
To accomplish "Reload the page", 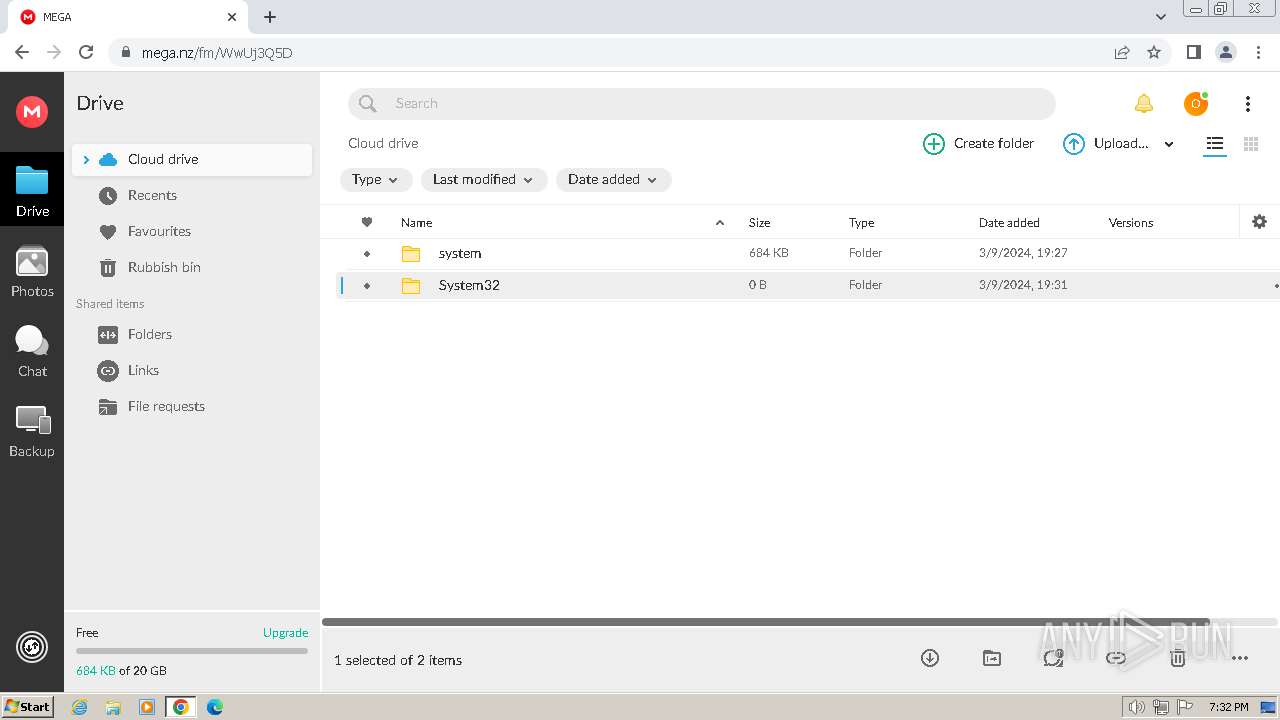I will [x=86, y=52].
